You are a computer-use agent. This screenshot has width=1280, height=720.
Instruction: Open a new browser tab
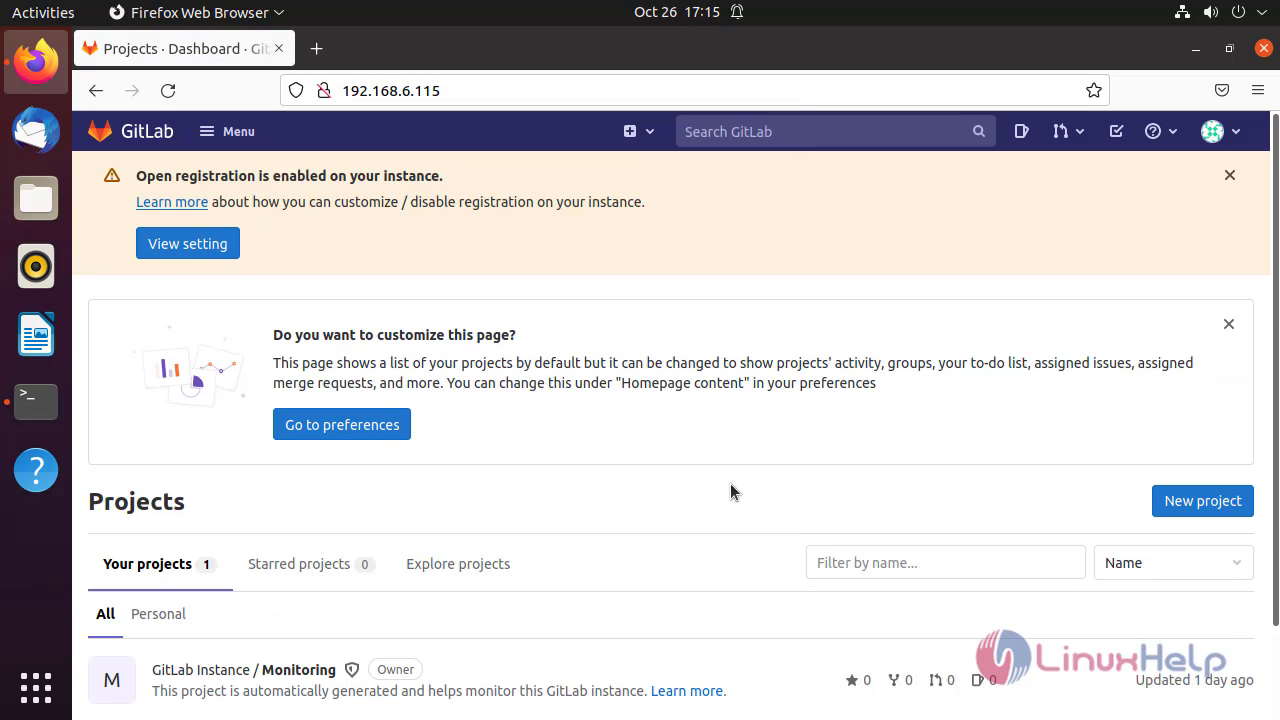click(x=316, y=48)
